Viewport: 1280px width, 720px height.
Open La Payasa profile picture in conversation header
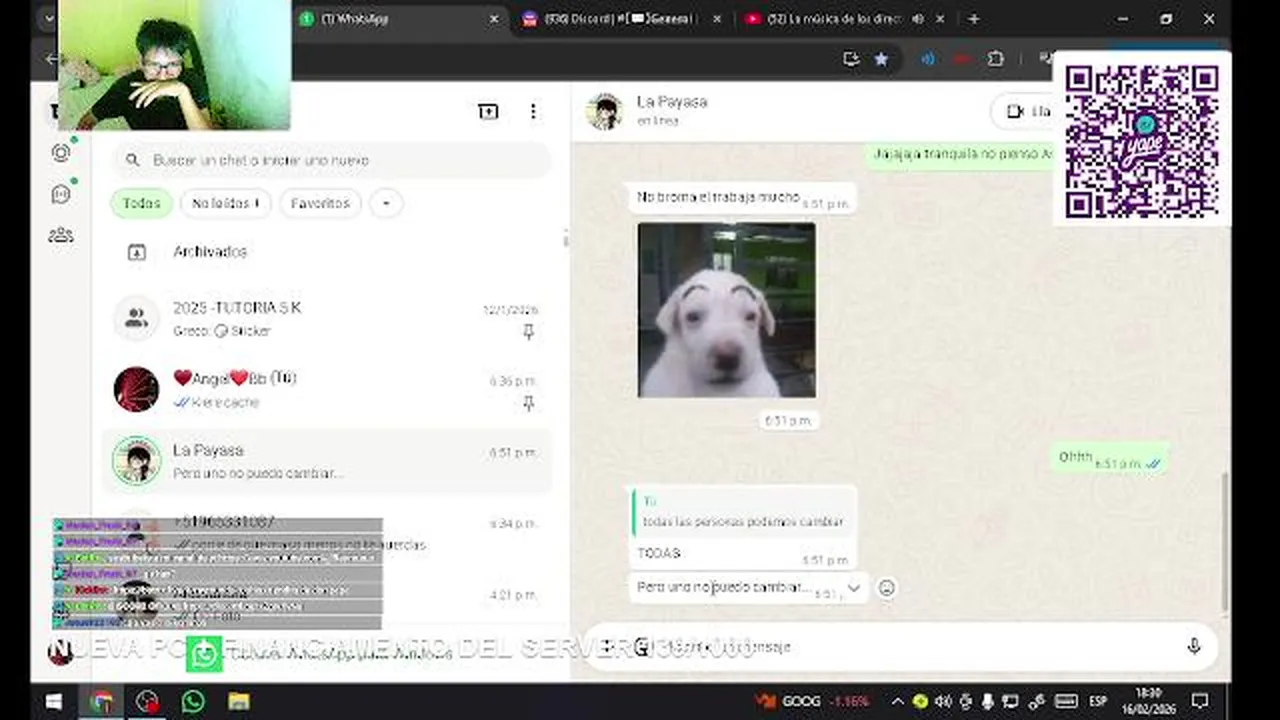(x=605, y=111)
